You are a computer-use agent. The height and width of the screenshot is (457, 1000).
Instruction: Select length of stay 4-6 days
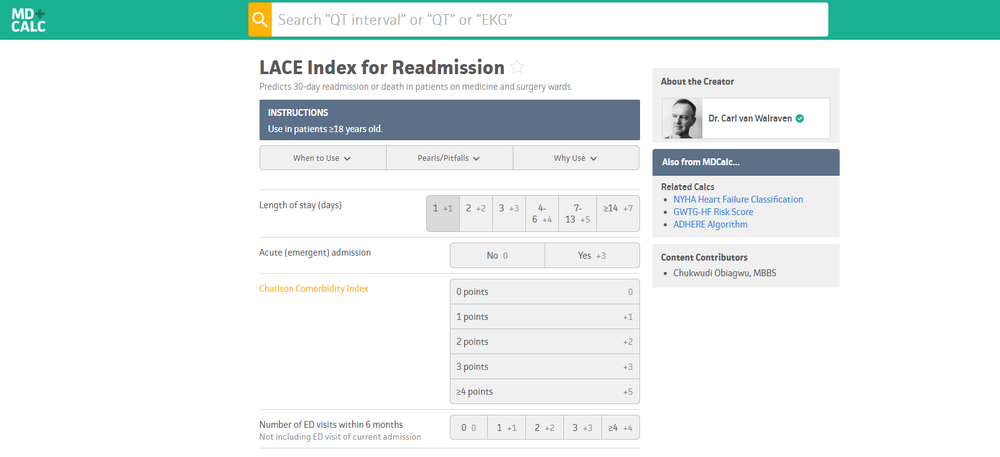(542, 214)
